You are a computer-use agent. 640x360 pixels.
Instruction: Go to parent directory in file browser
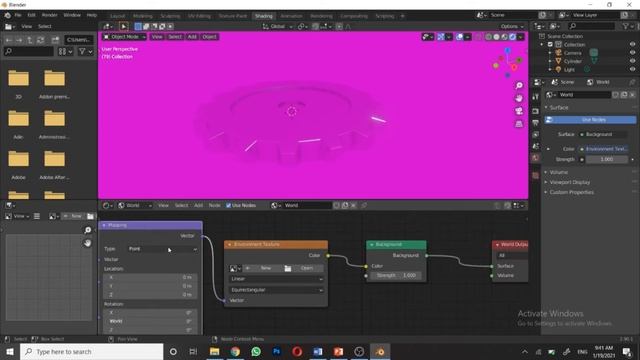pyautogui.click(x=30, y=40)
